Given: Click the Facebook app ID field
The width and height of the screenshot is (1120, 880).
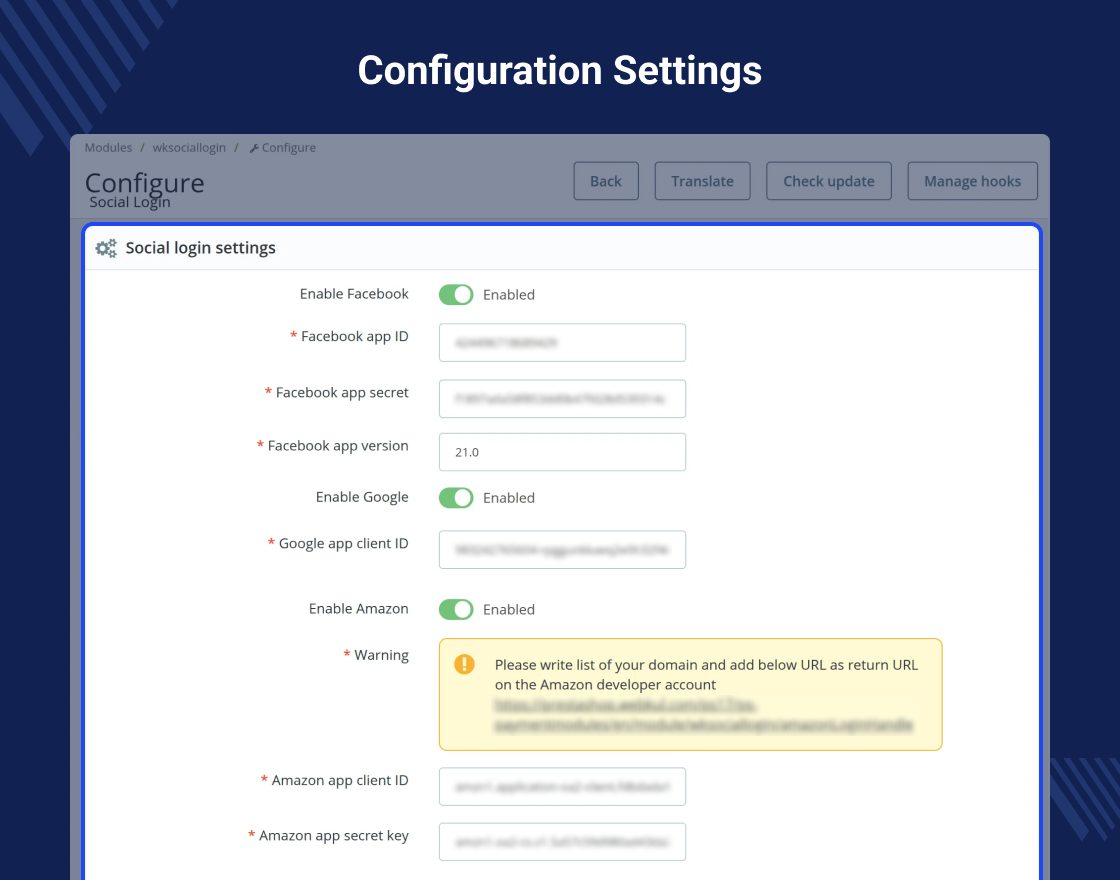Looking at the screenshot, I should click(x=562, y=342).
